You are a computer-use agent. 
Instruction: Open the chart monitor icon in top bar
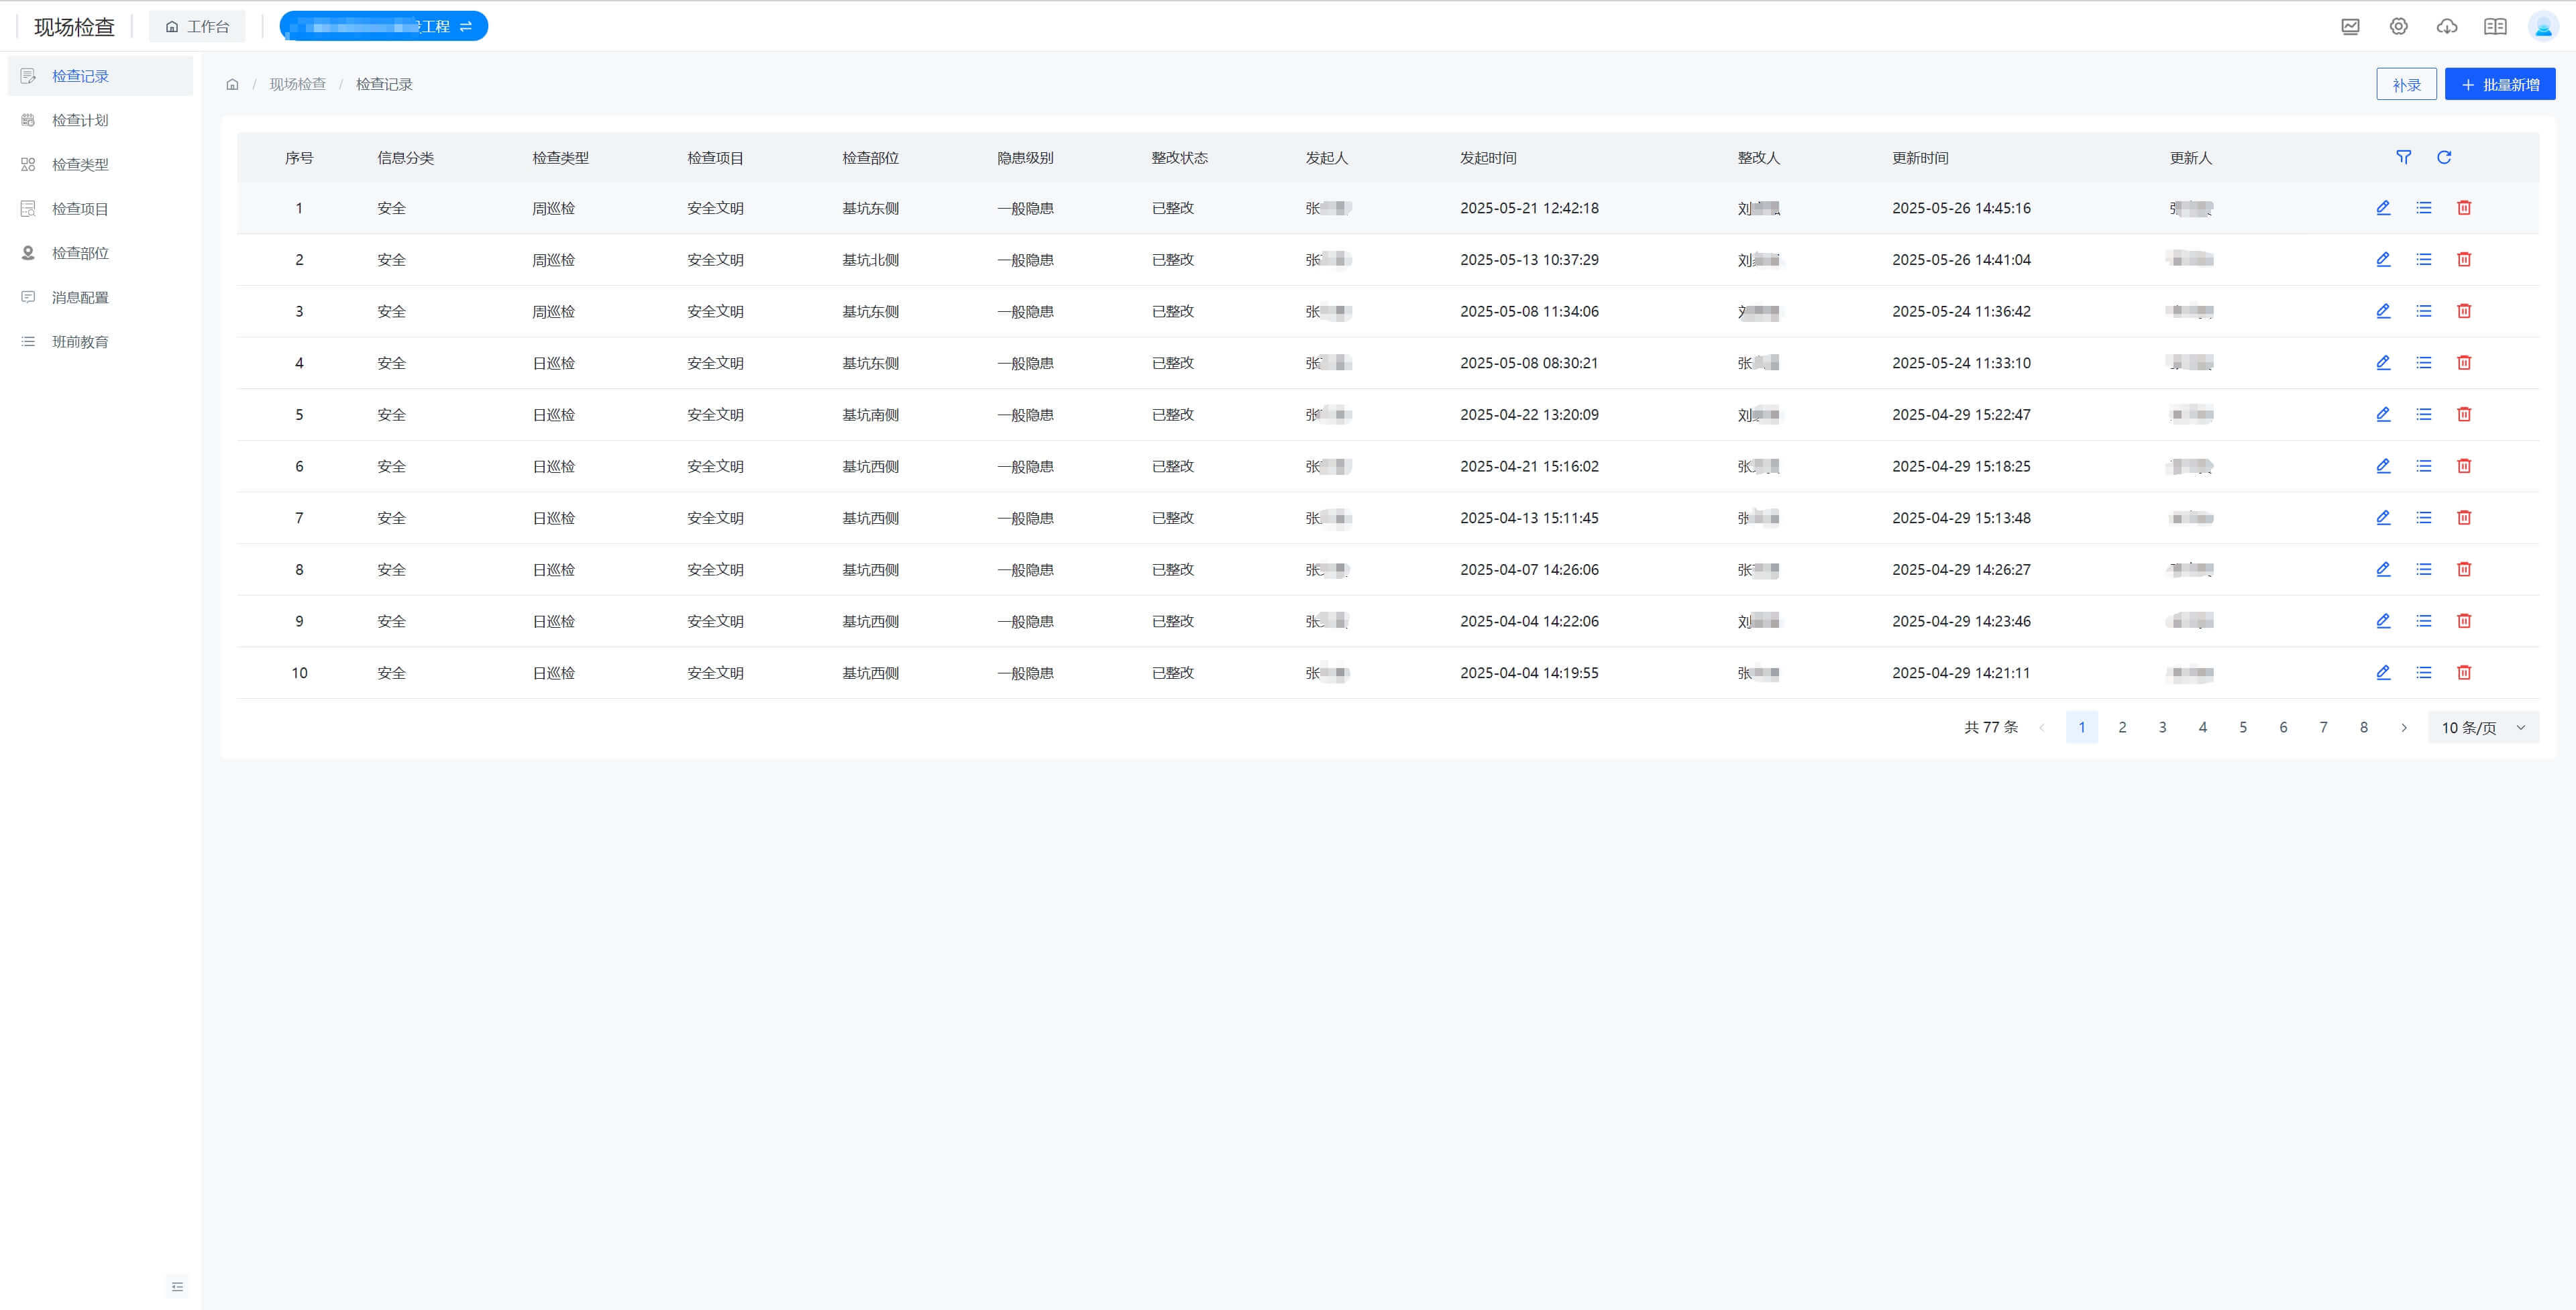tap(2350, 26)
